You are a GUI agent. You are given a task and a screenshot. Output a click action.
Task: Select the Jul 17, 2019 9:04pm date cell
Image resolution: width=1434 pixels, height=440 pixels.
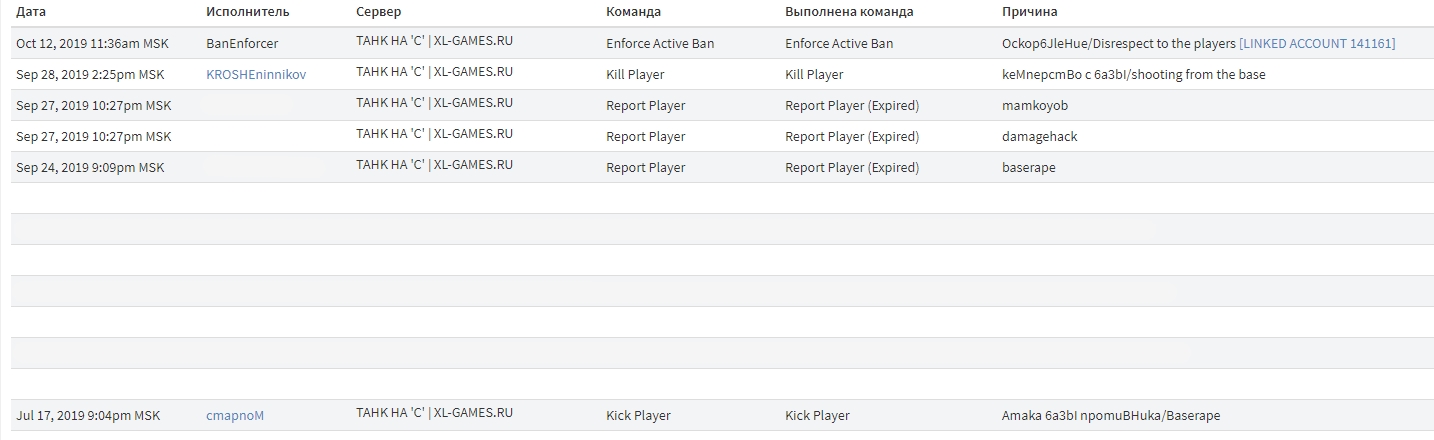88,416
